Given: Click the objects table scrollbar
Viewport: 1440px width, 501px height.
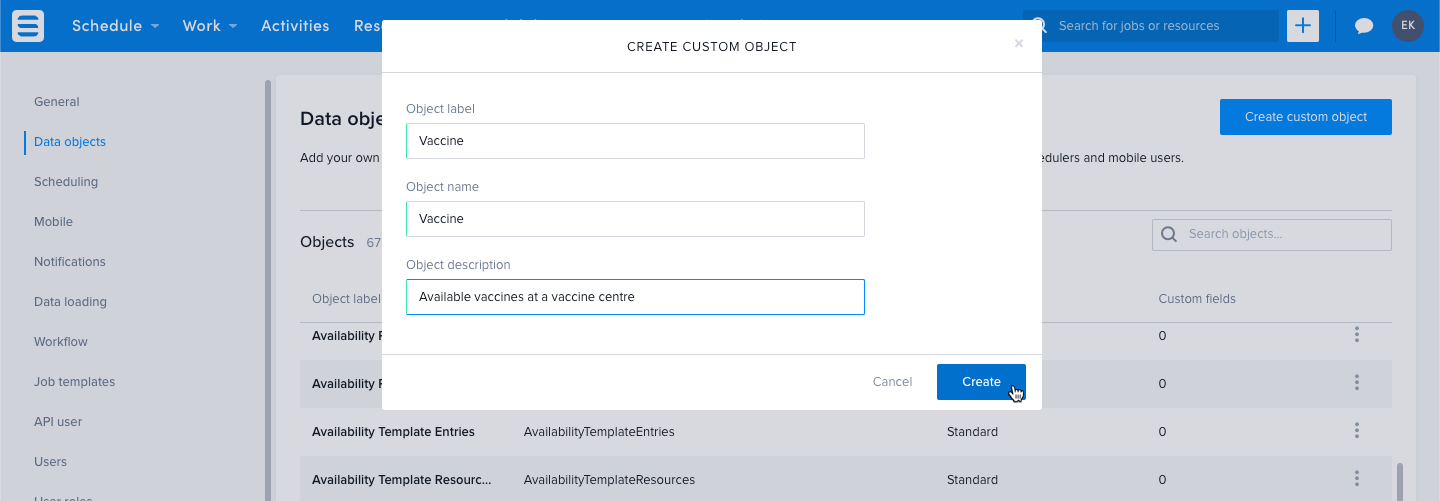Looking at the screenshot, I should pyautogui.click(x=1400, y=480).
